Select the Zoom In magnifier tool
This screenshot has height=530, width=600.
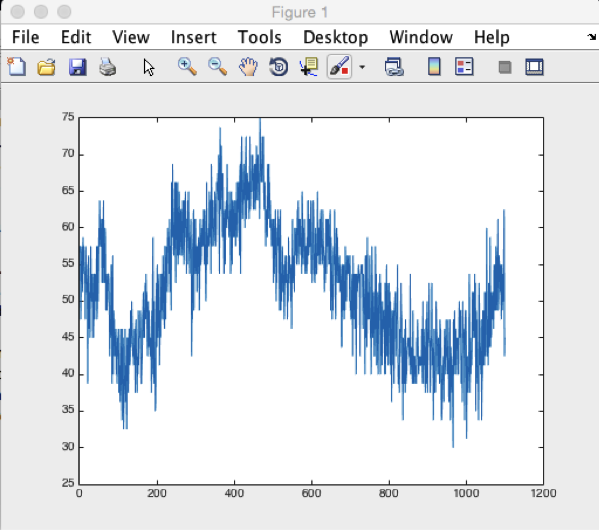(187, 67)
